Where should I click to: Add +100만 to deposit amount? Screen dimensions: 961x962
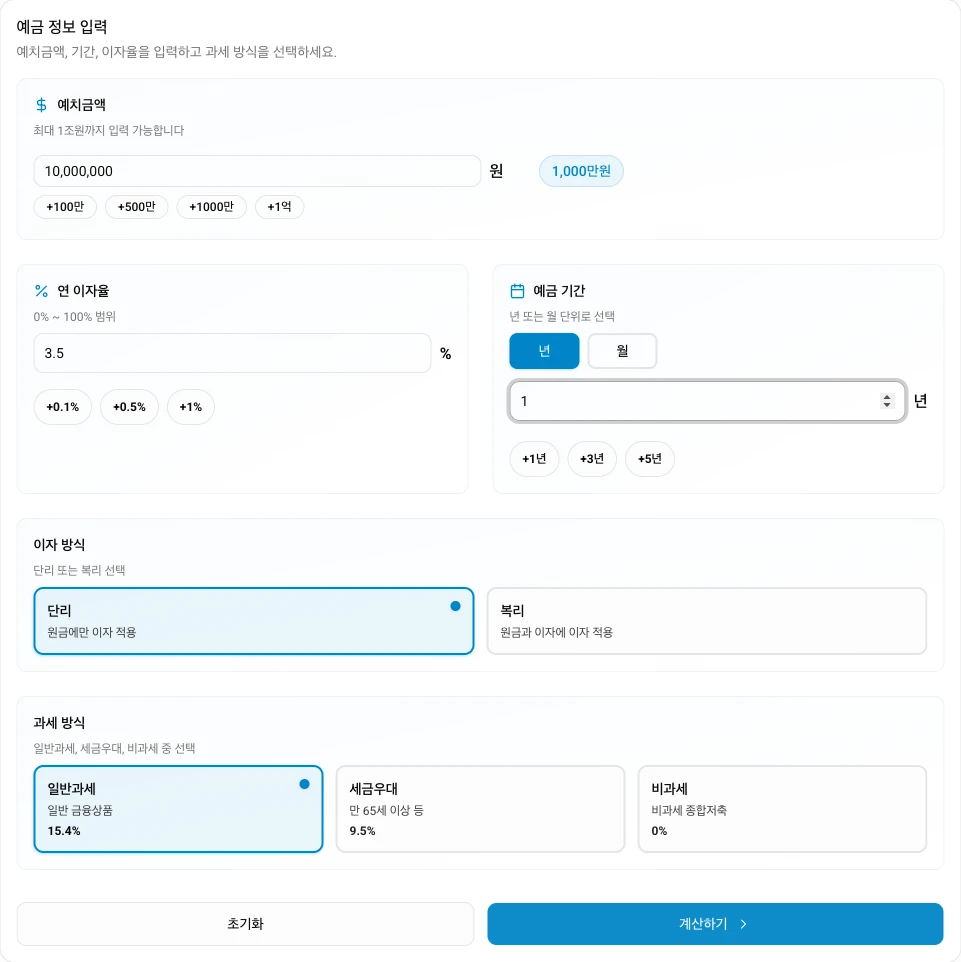coord(65,207)
